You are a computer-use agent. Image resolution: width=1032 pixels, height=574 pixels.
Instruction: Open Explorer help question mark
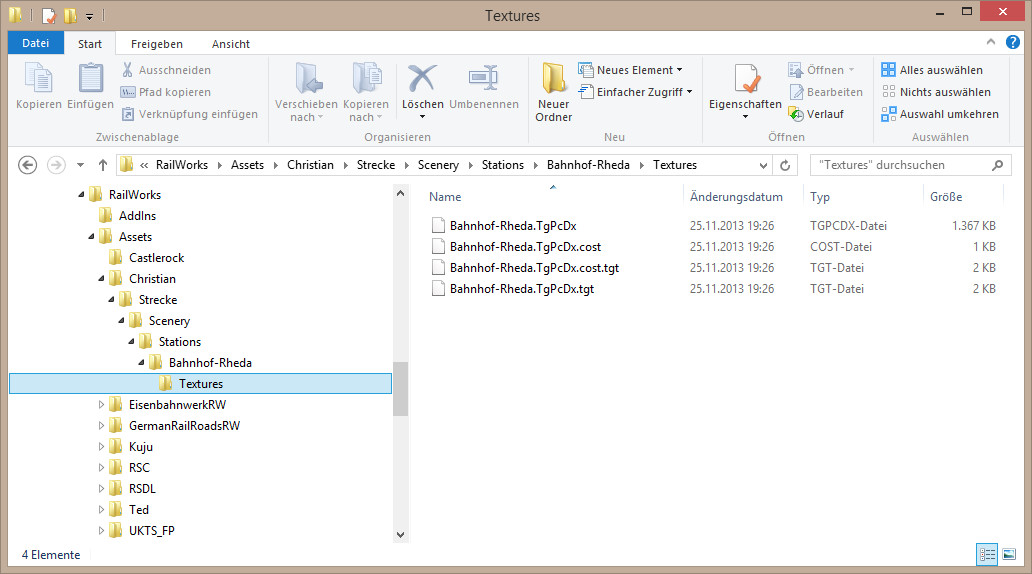tap(1013, 42)
